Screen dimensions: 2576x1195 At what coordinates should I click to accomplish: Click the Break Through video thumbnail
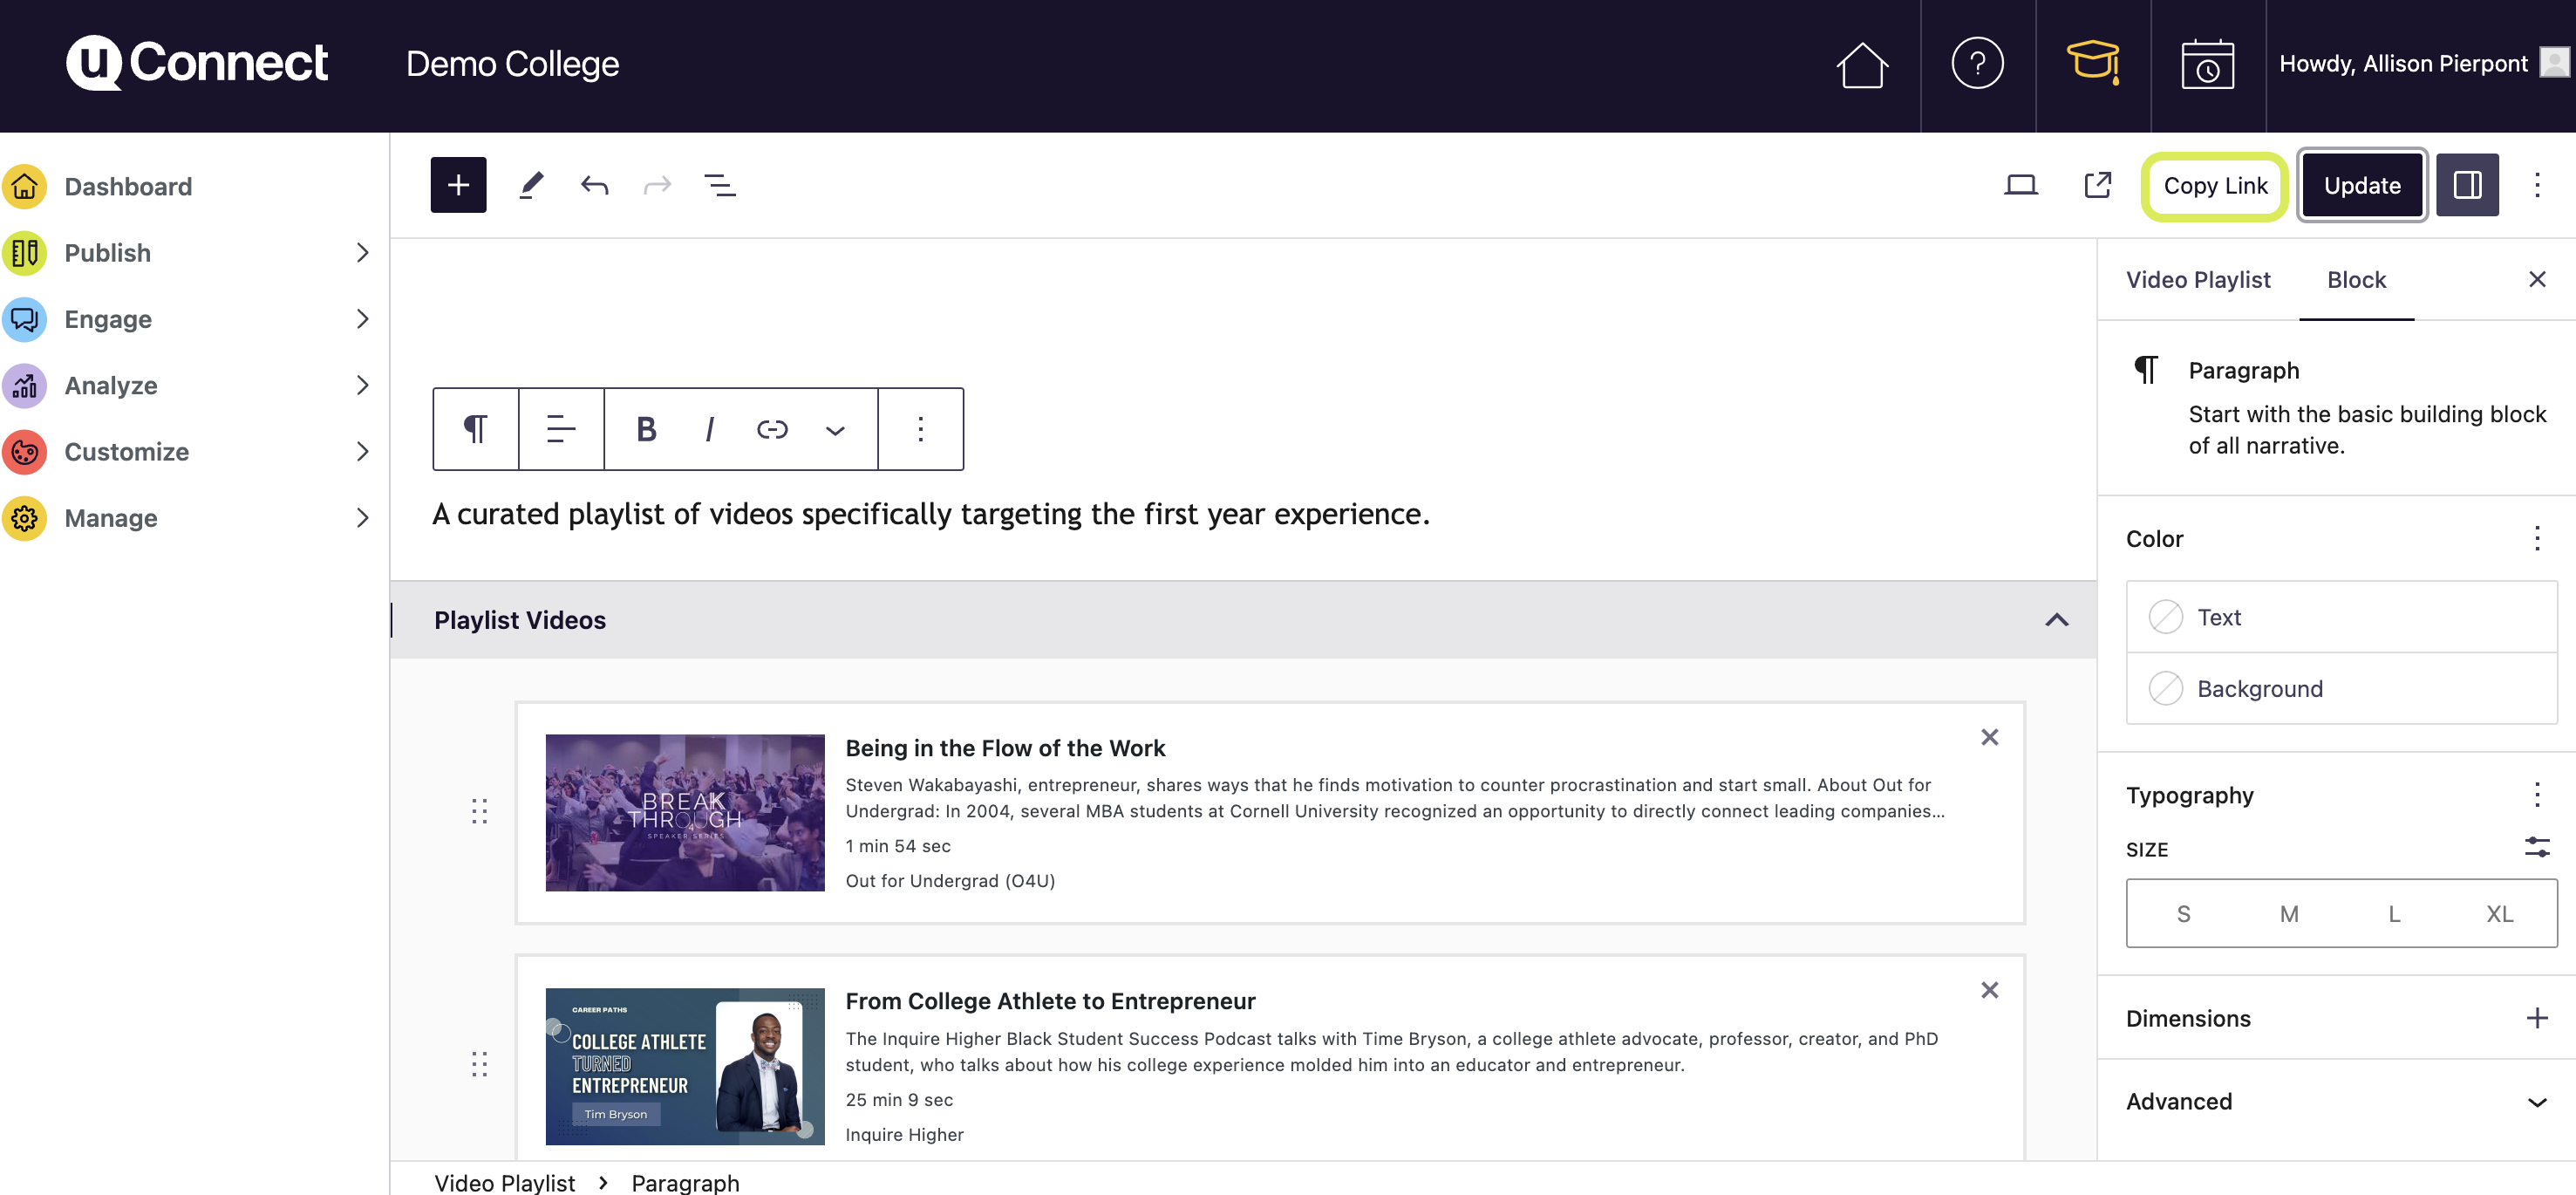pos(685,812)
